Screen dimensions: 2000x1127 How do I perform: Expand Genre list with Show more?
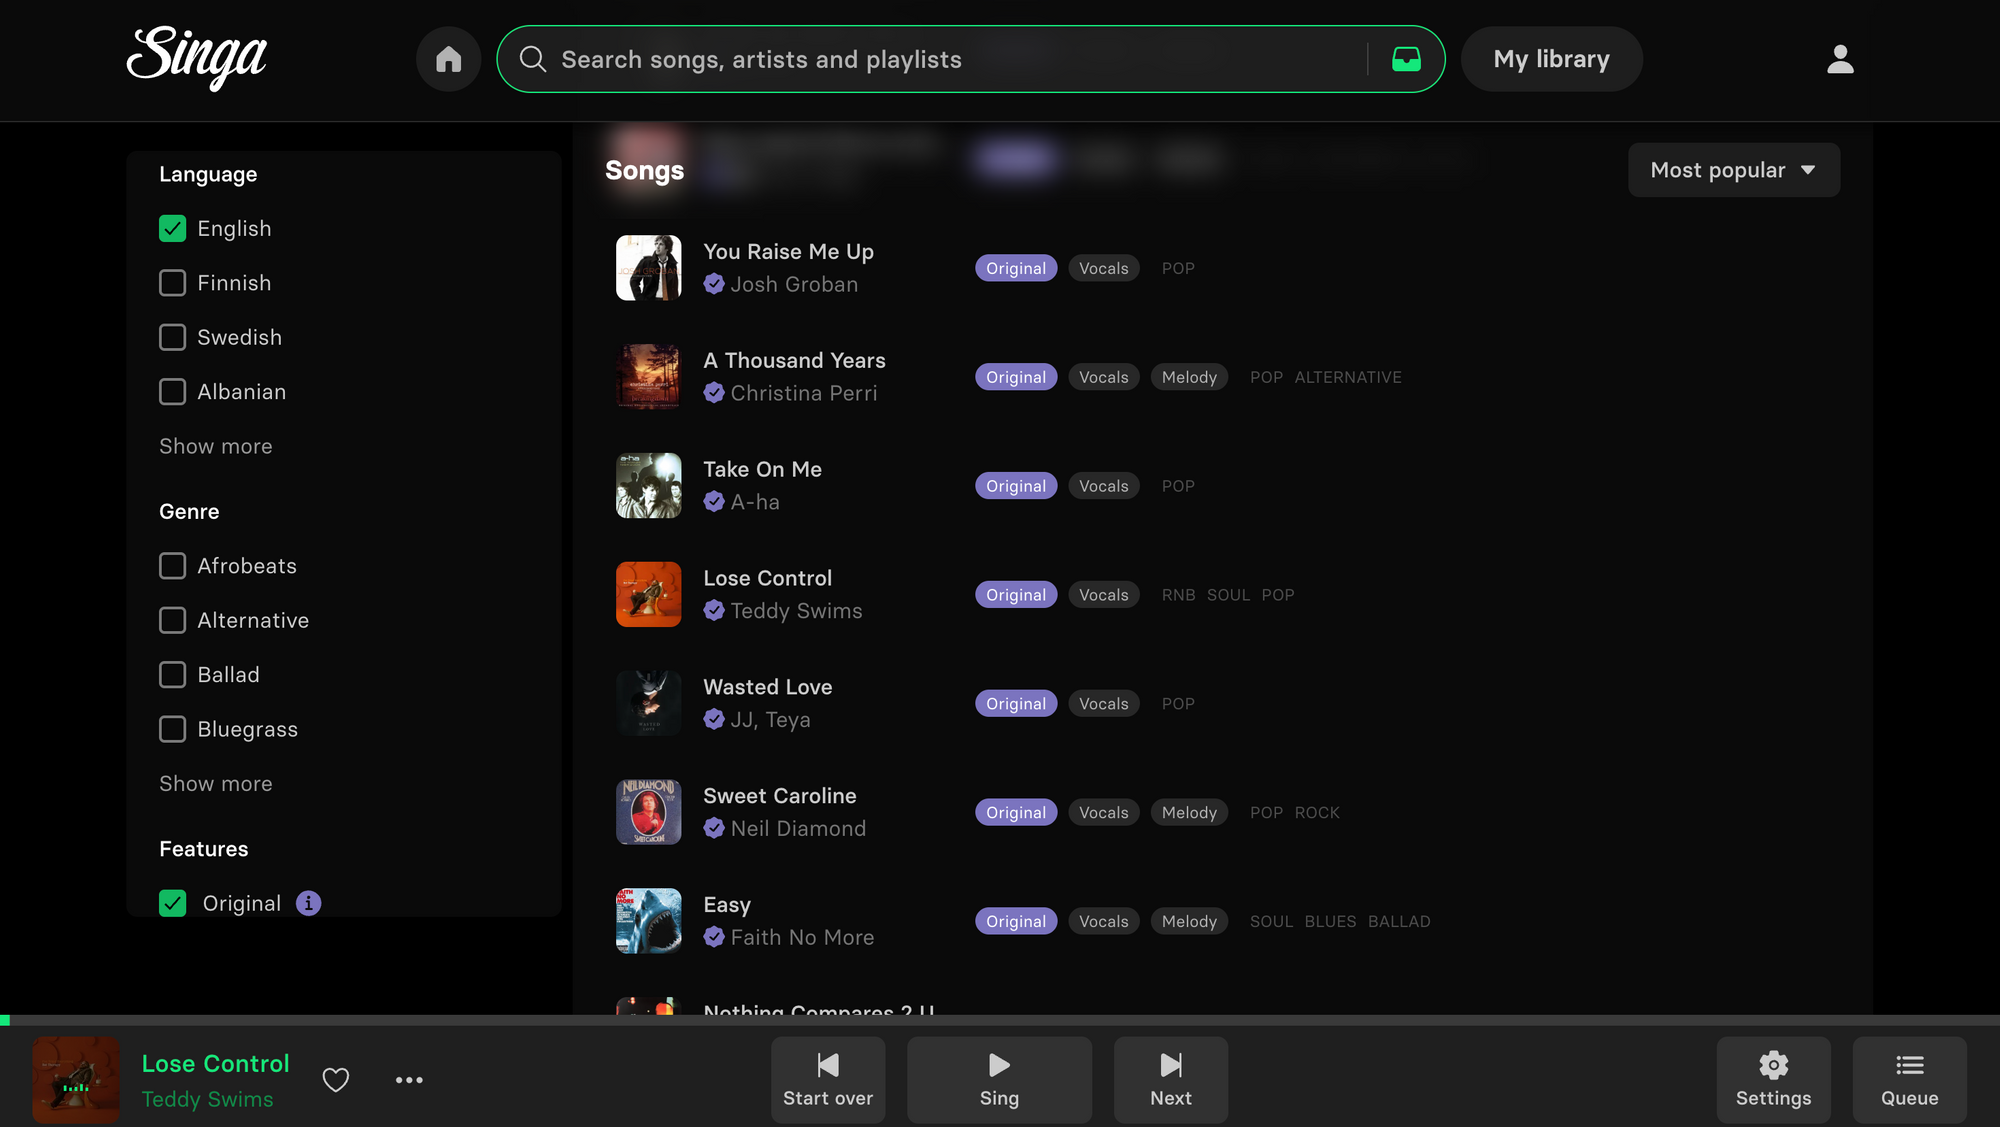click(215, 784)
